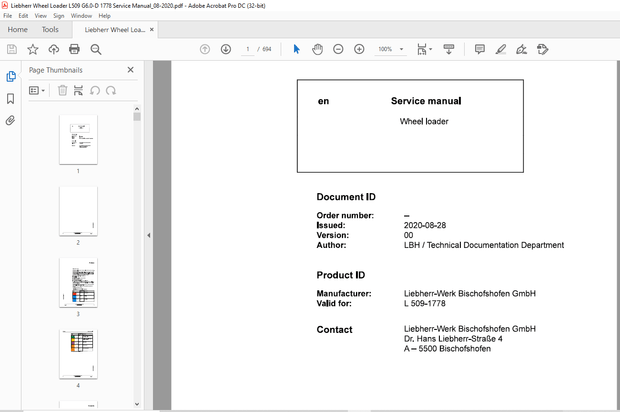This screenshot has height=412, width=620.
Task: Open the View menu
Action: pos(41,16)
